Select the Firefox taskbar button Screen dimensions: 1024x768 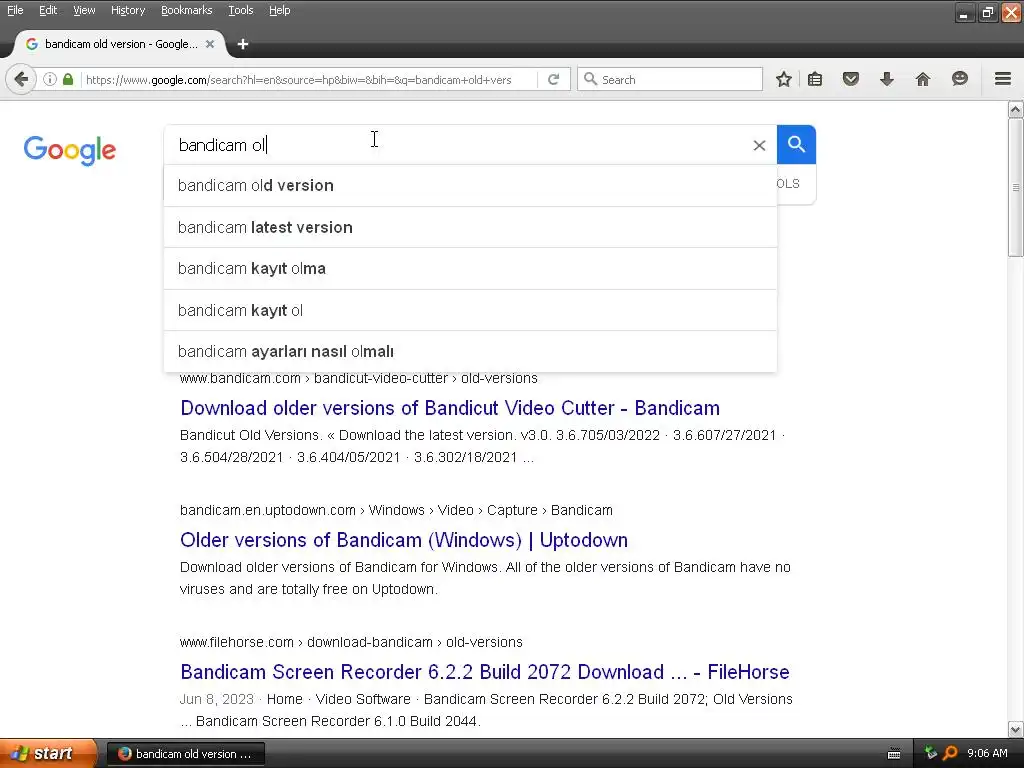pos(185,754)
